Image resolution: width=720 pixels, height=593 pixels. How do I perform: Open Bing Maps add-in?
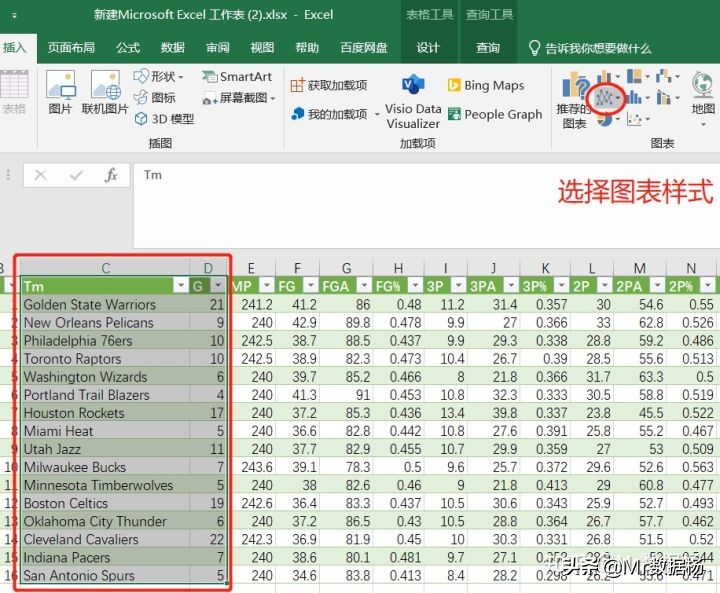[486, 85]
